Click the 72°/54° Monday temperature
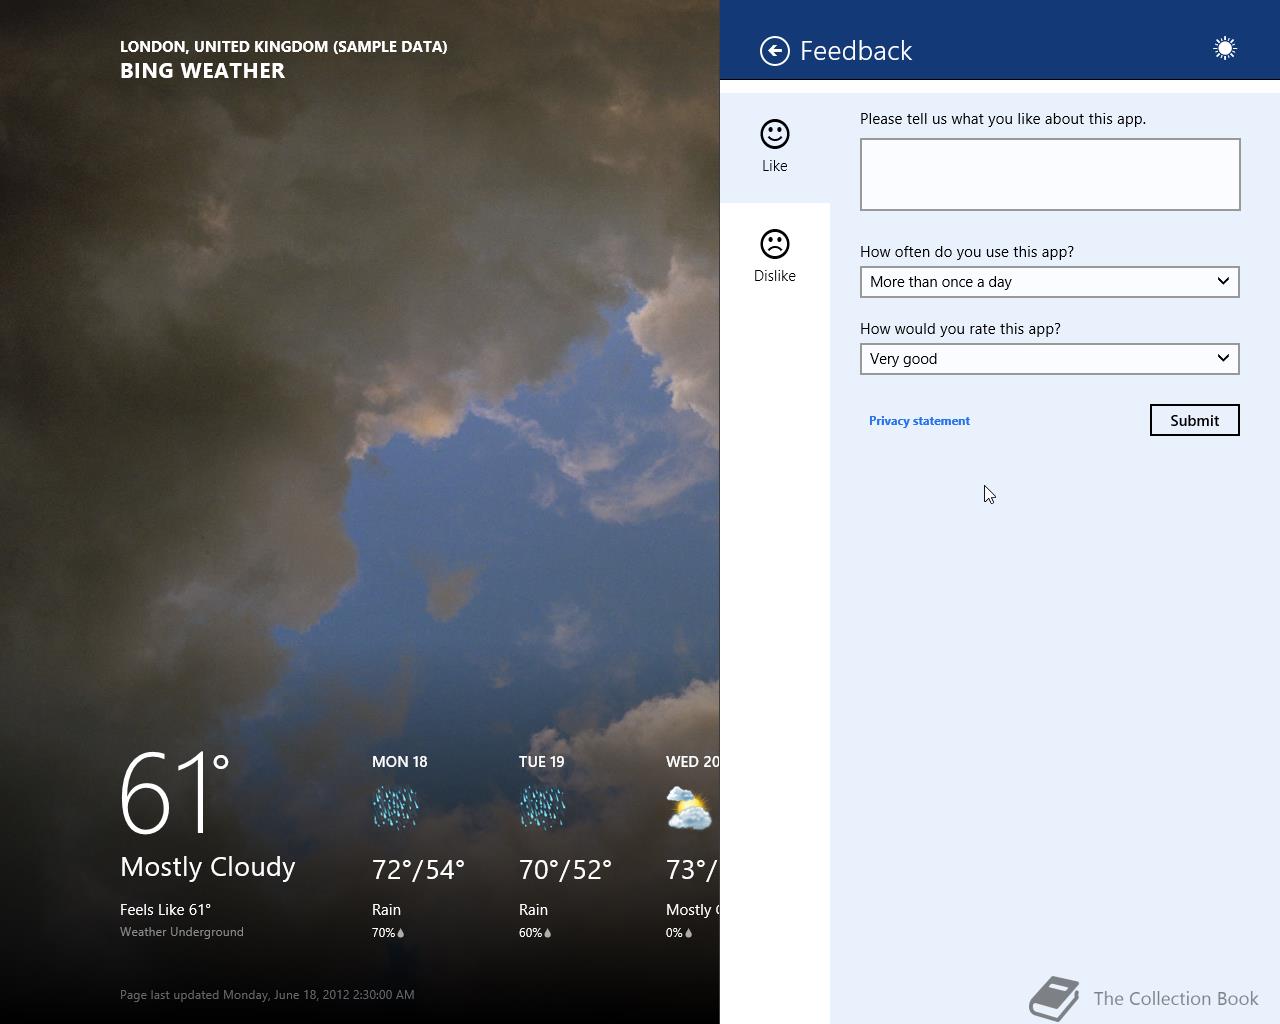Screen dimensions: 1280x1024 [x=419, y=870]
